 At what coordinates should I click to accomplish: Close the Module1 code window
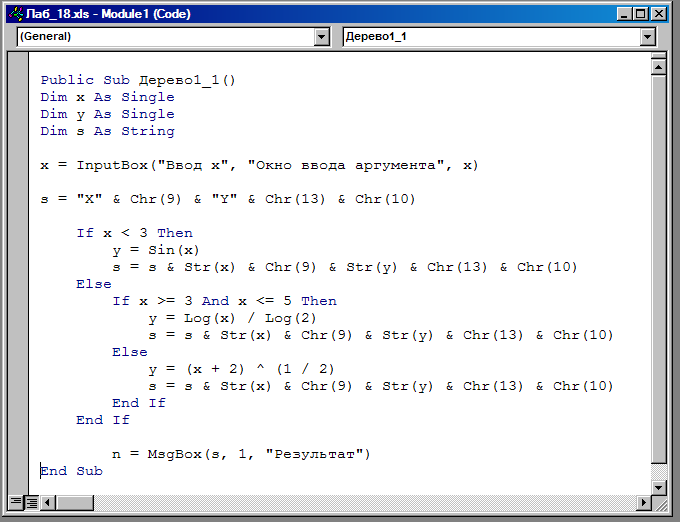click(x=659, y=14)
